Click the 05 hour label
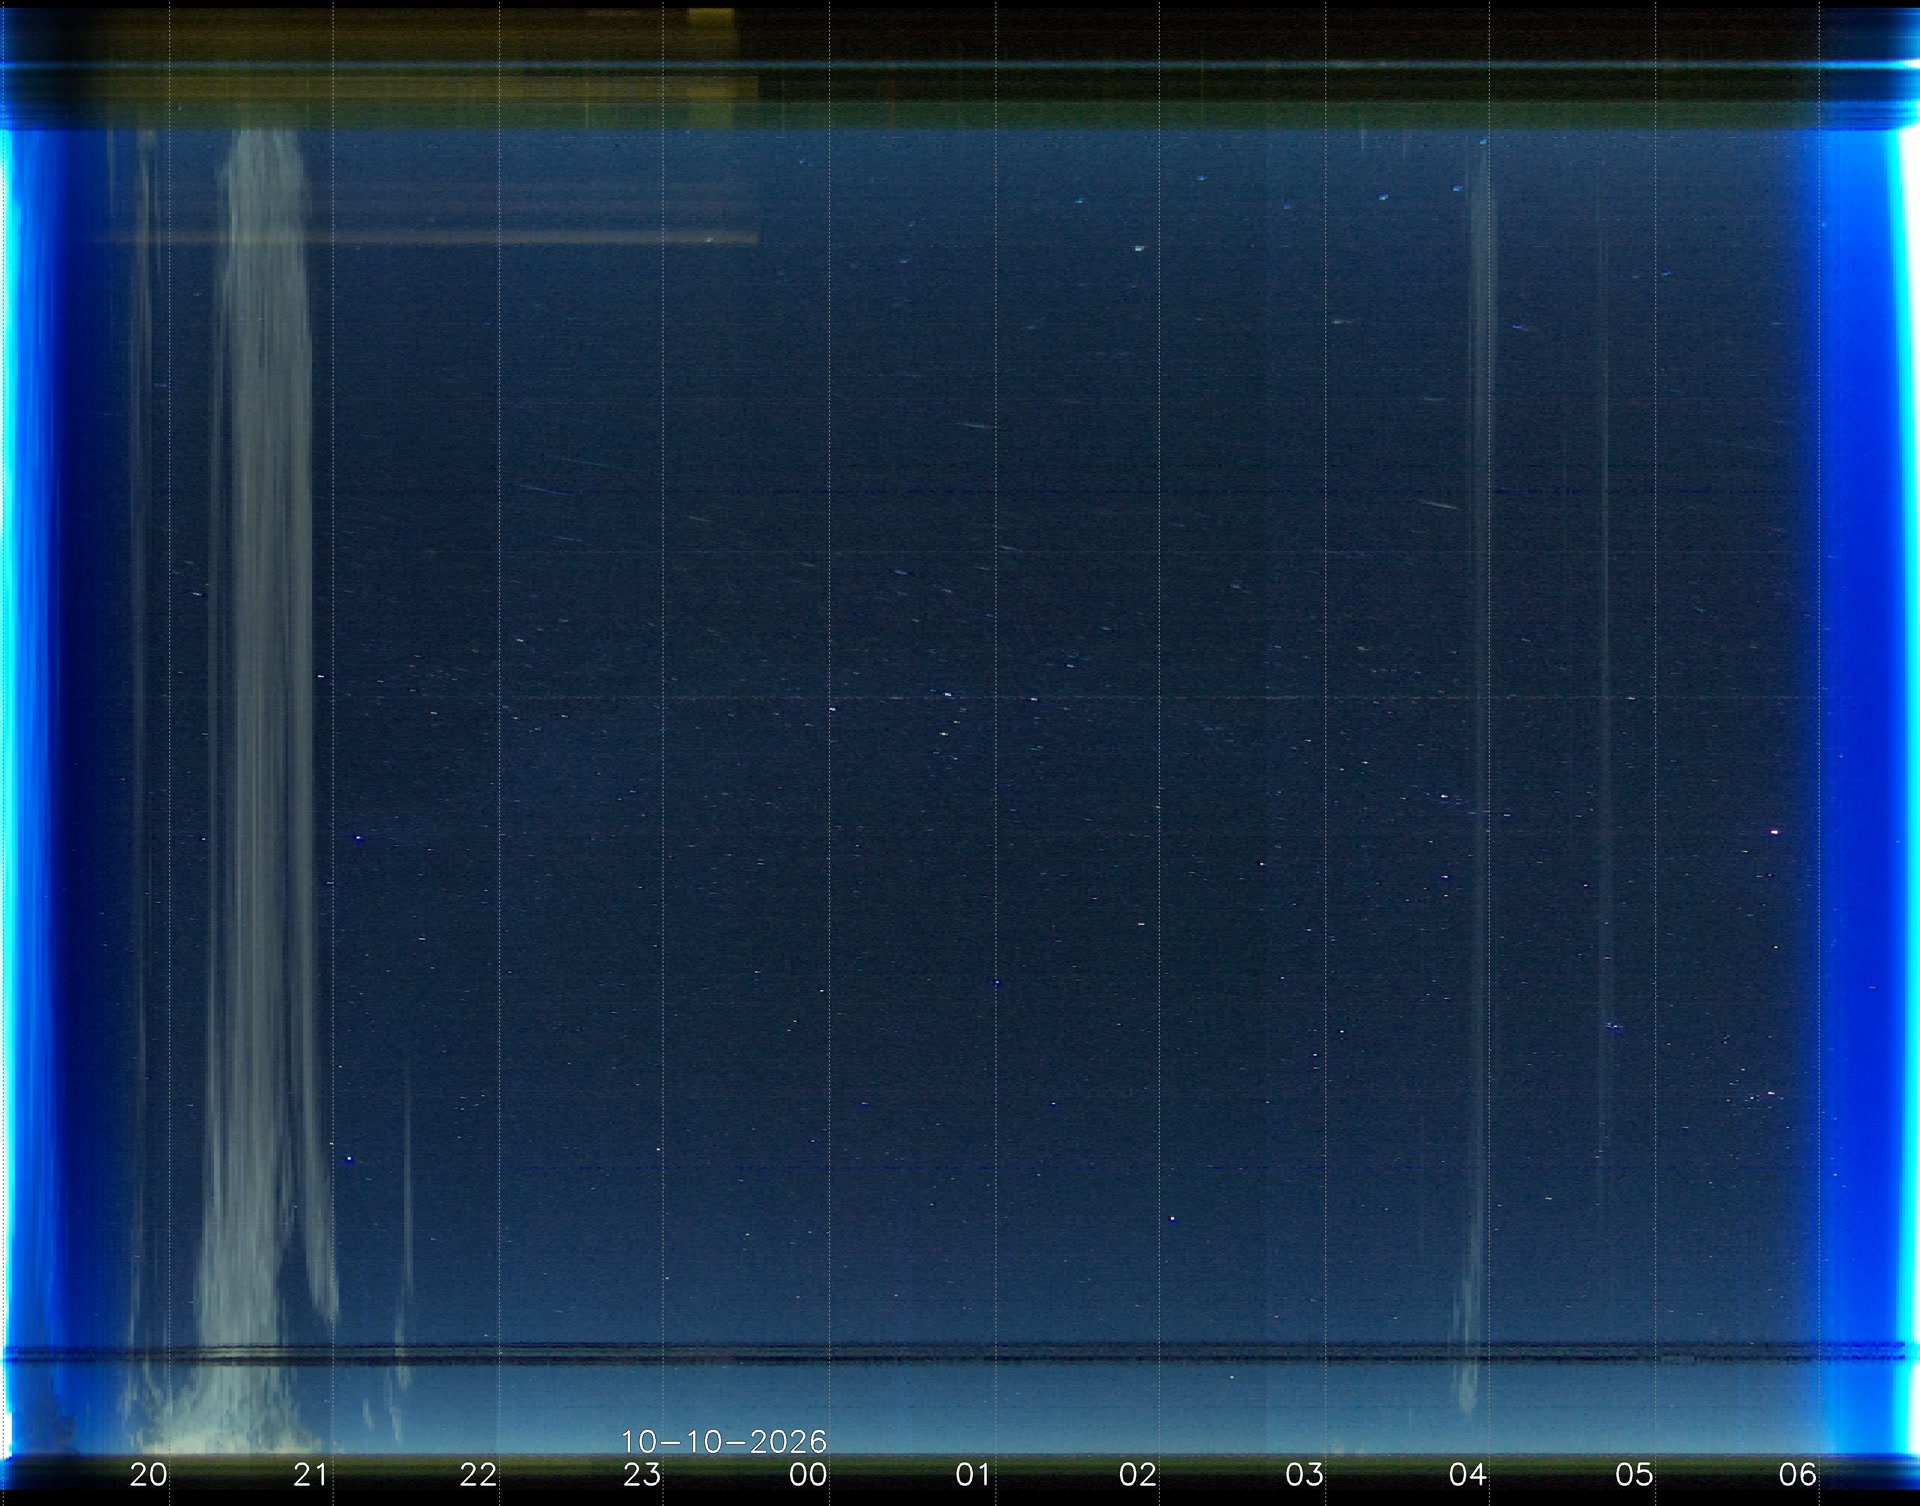 click(x=1634, y=1474)
